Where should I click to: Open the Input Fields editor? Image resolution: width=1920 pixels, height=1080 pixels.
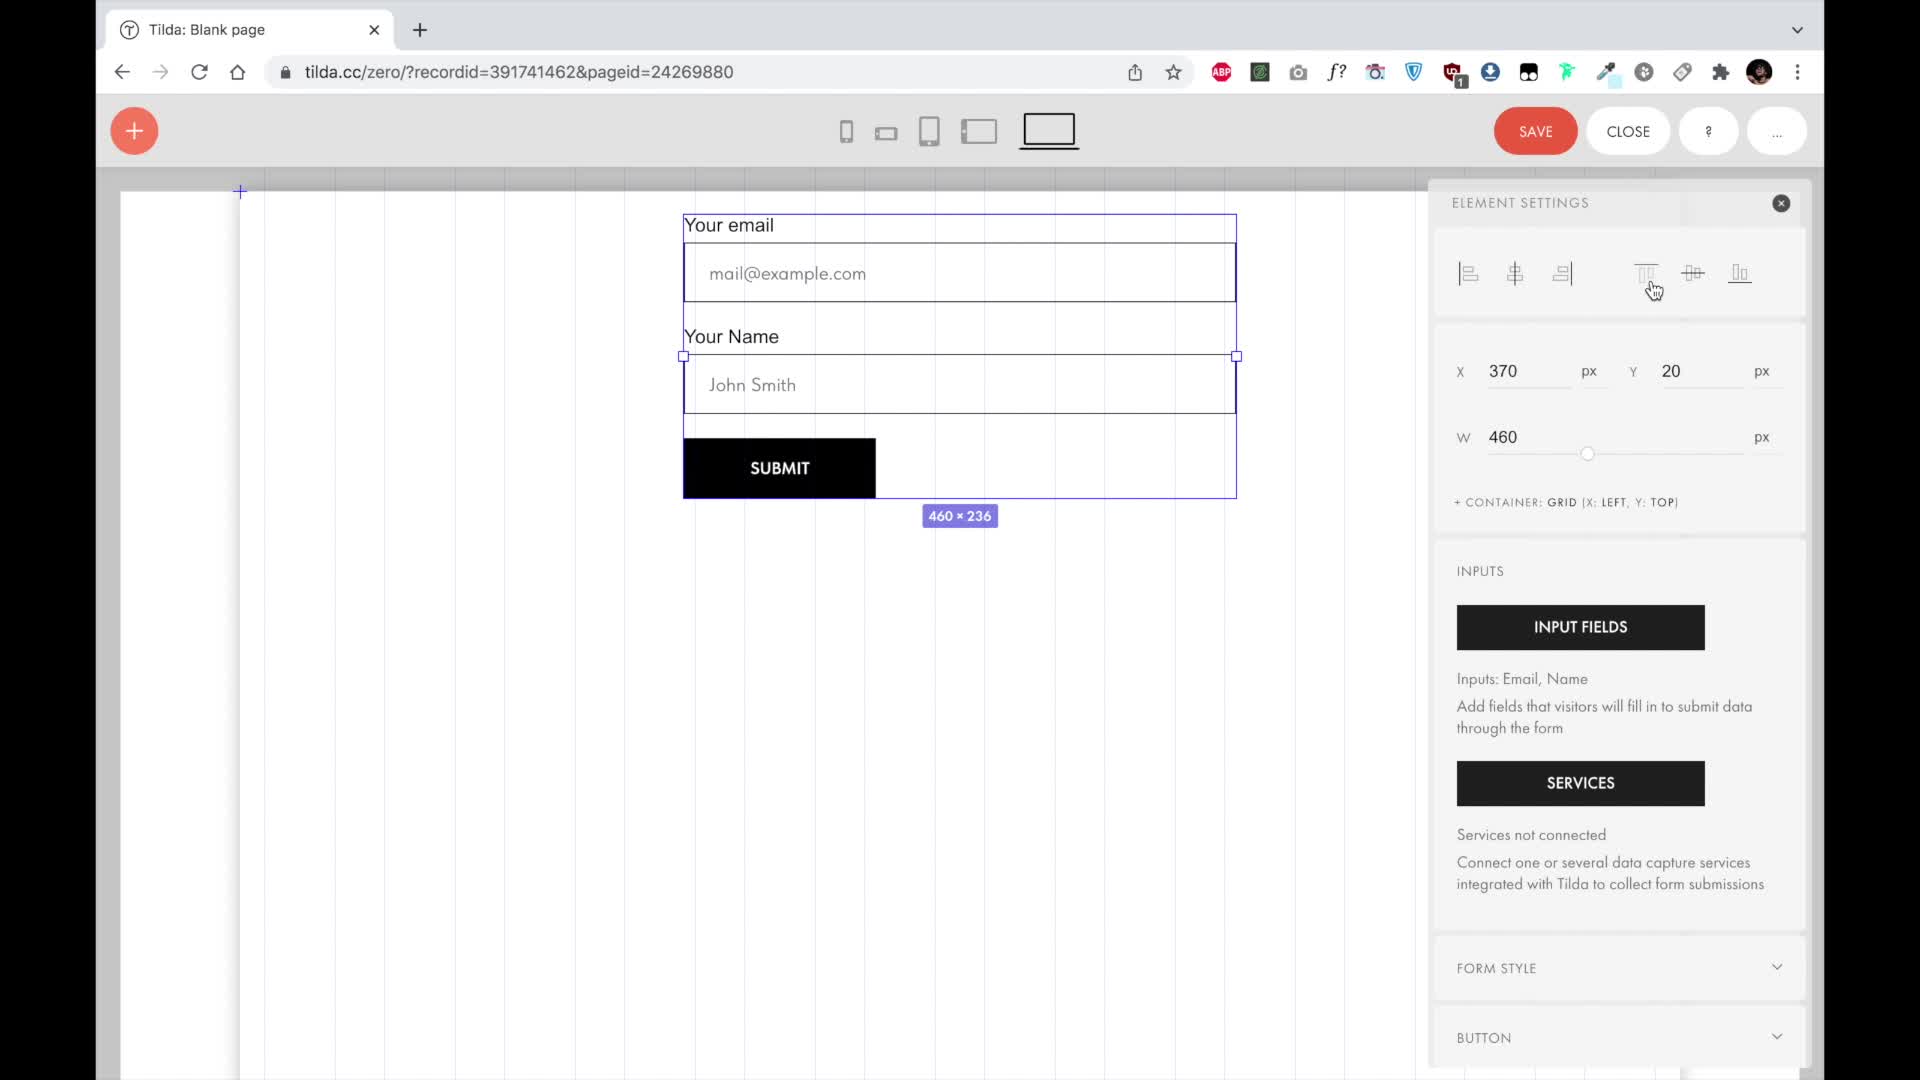point(1580,627)
